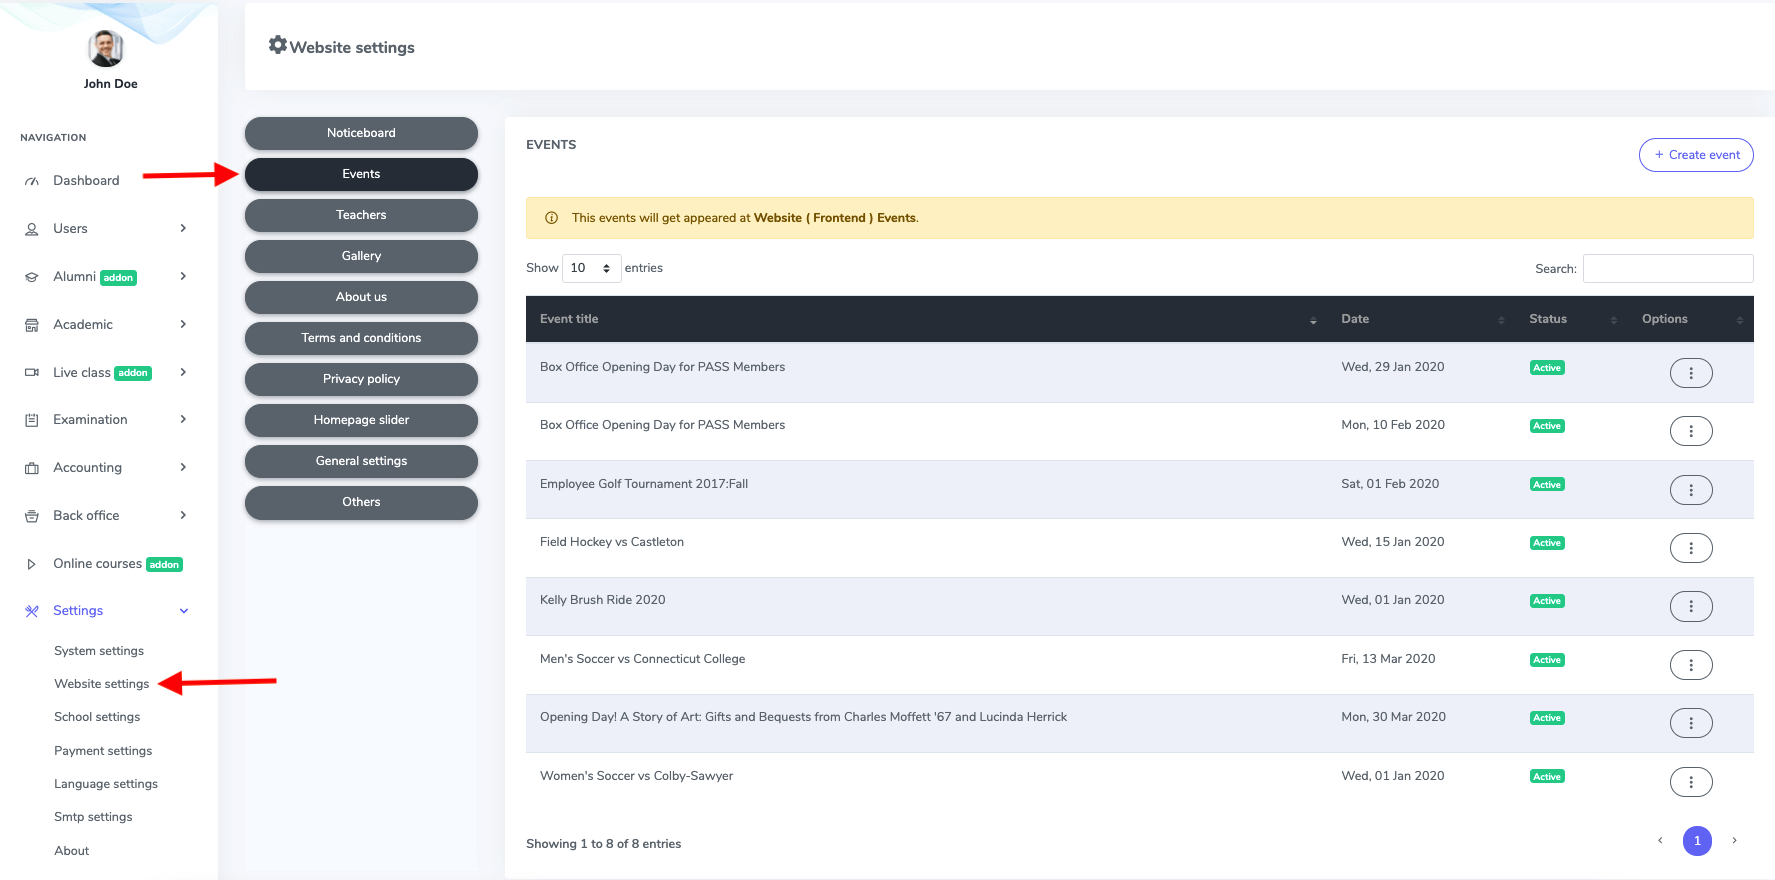Open the Show entries count dropdown
The height and width of the screenshot is (880, 1775).
[591, 268]
